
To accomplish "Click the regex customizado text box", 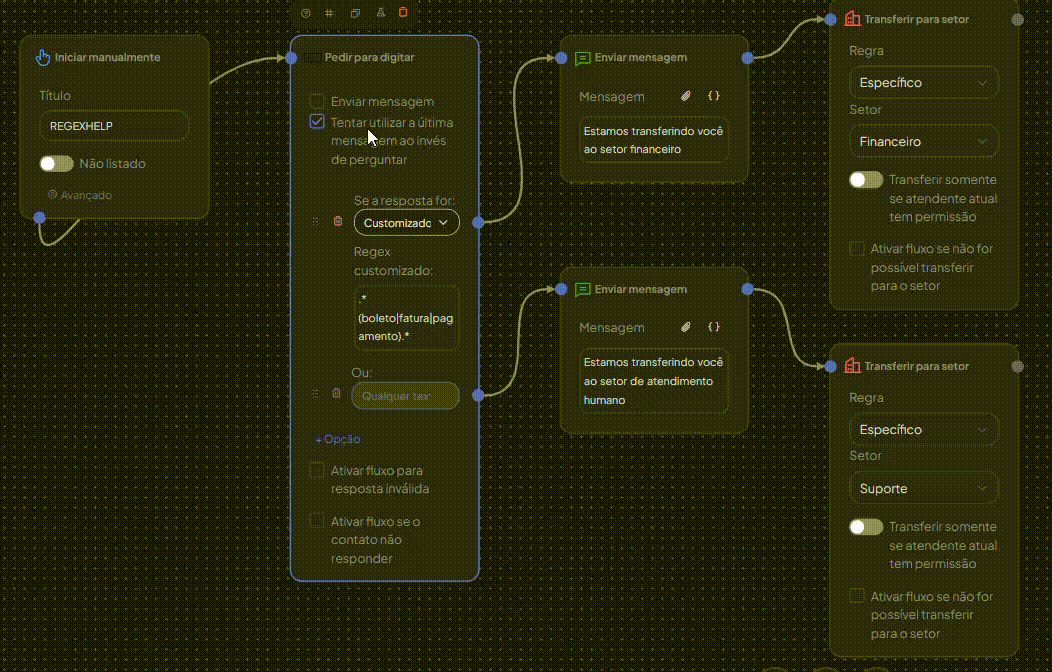I will point(406,318).
